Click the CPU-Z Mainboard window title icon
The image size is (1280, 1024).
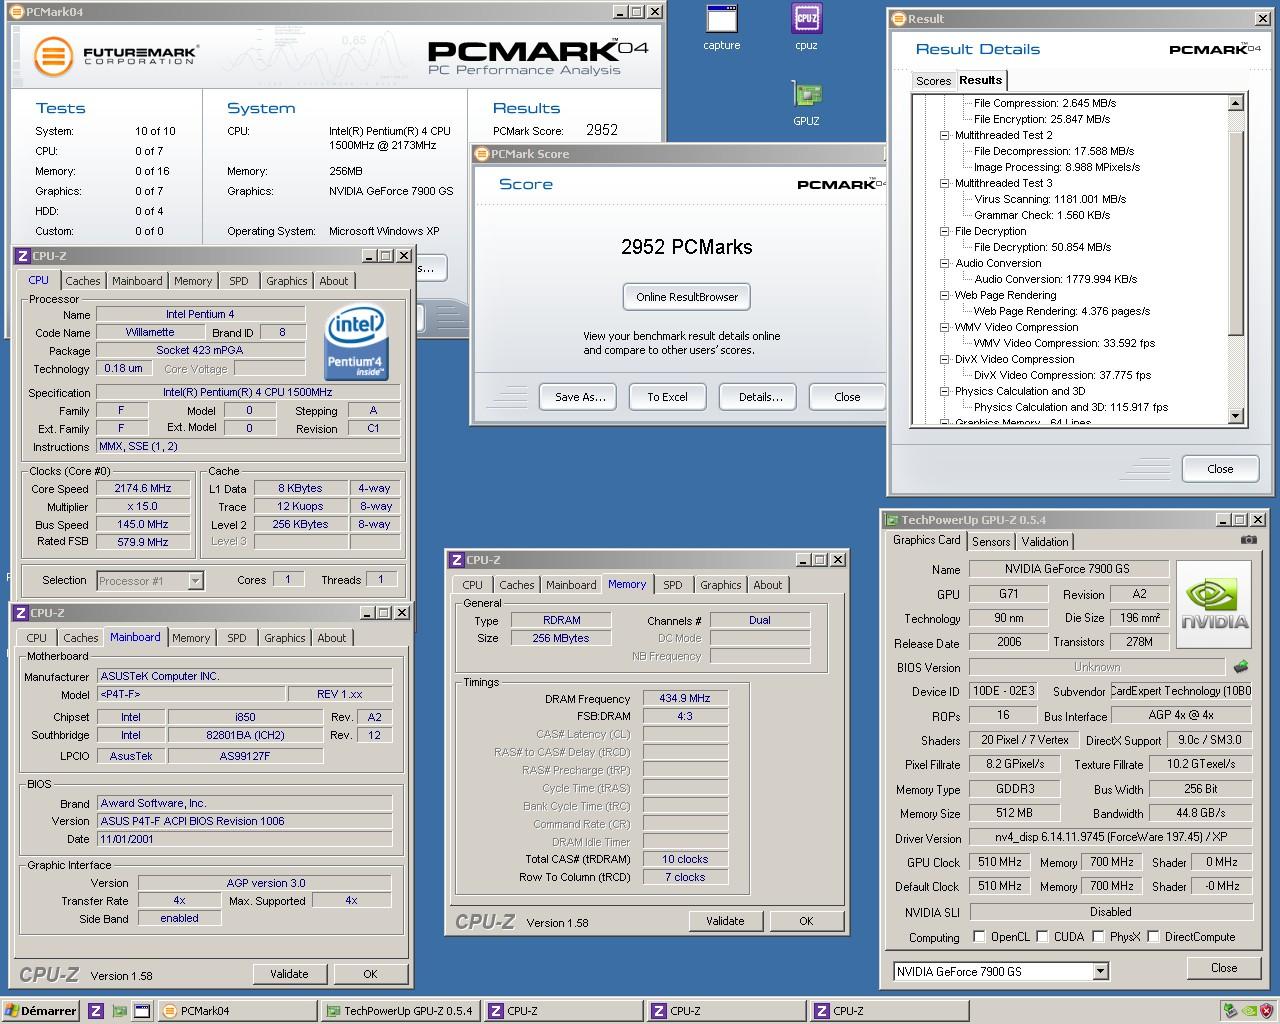tap(21, 613)
